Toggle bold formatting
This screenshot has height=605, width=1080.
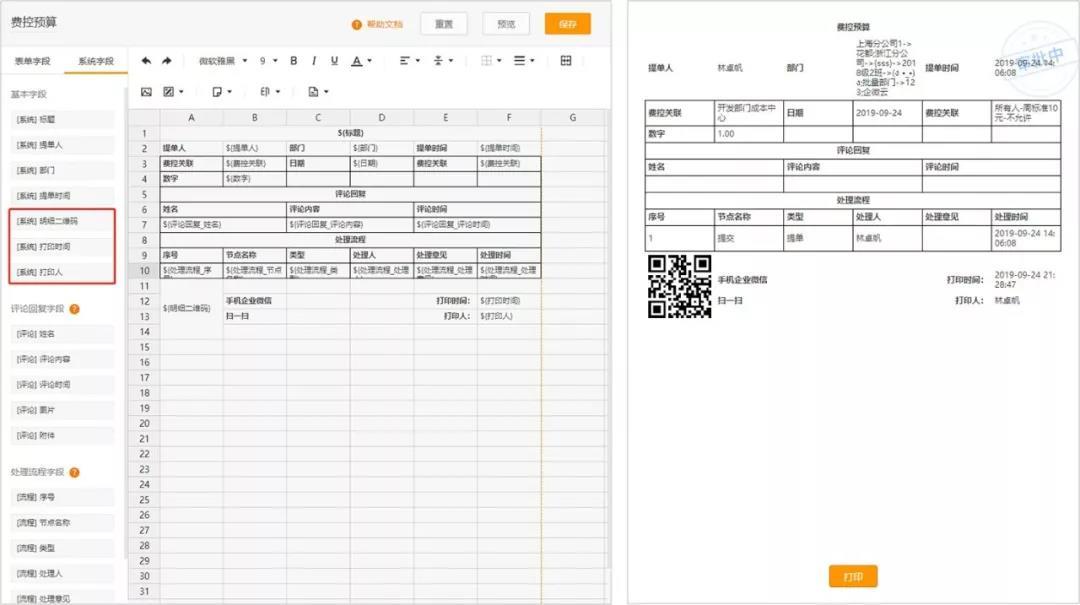[293, 61]
